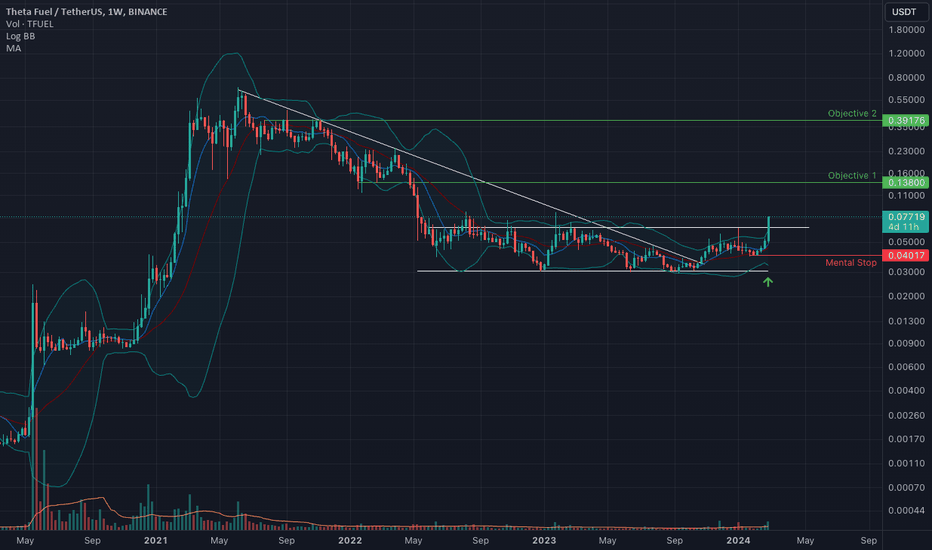This screenshot has height=550, width=932.
Task: Click the current price 0.07719 tag
Action: [906, 217]
